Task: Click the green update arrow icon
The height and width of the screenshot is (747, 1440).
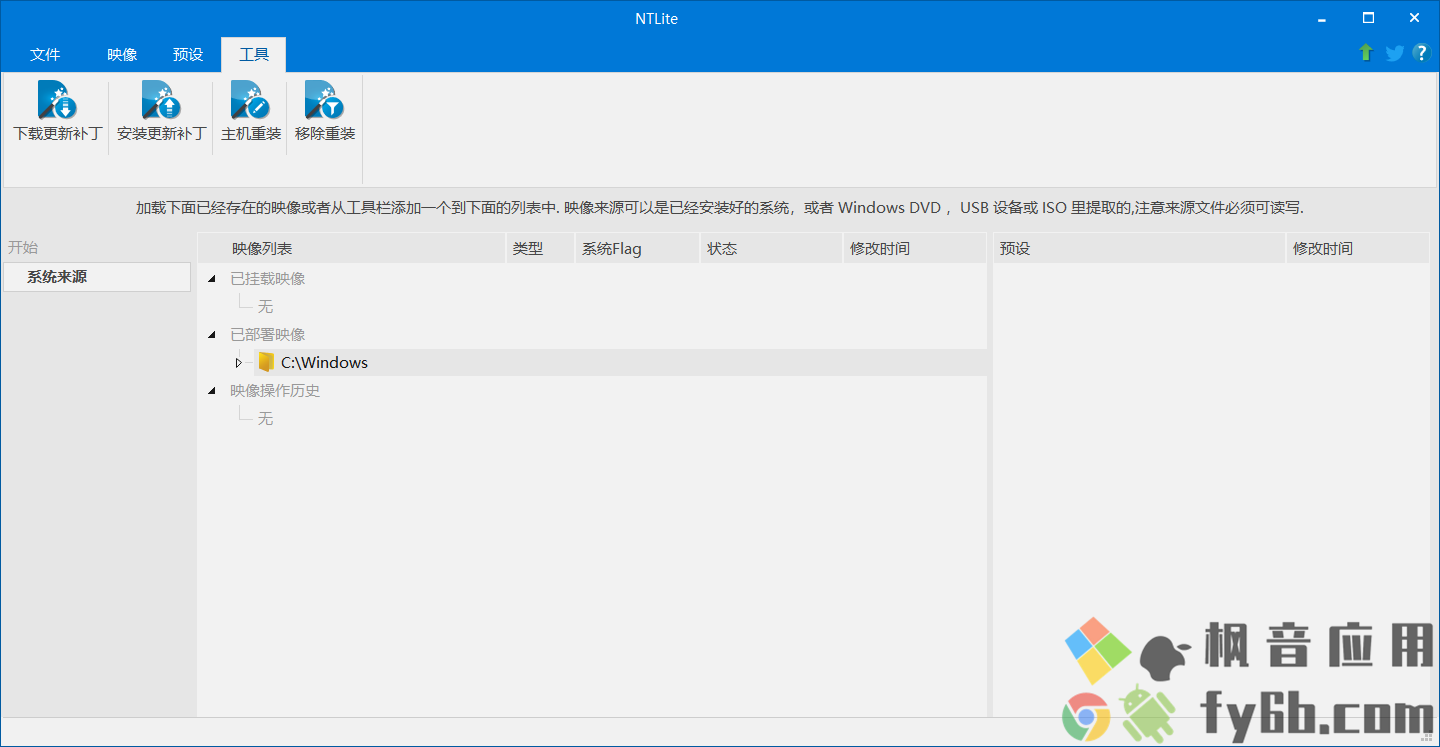Action: coord(1366,53)
